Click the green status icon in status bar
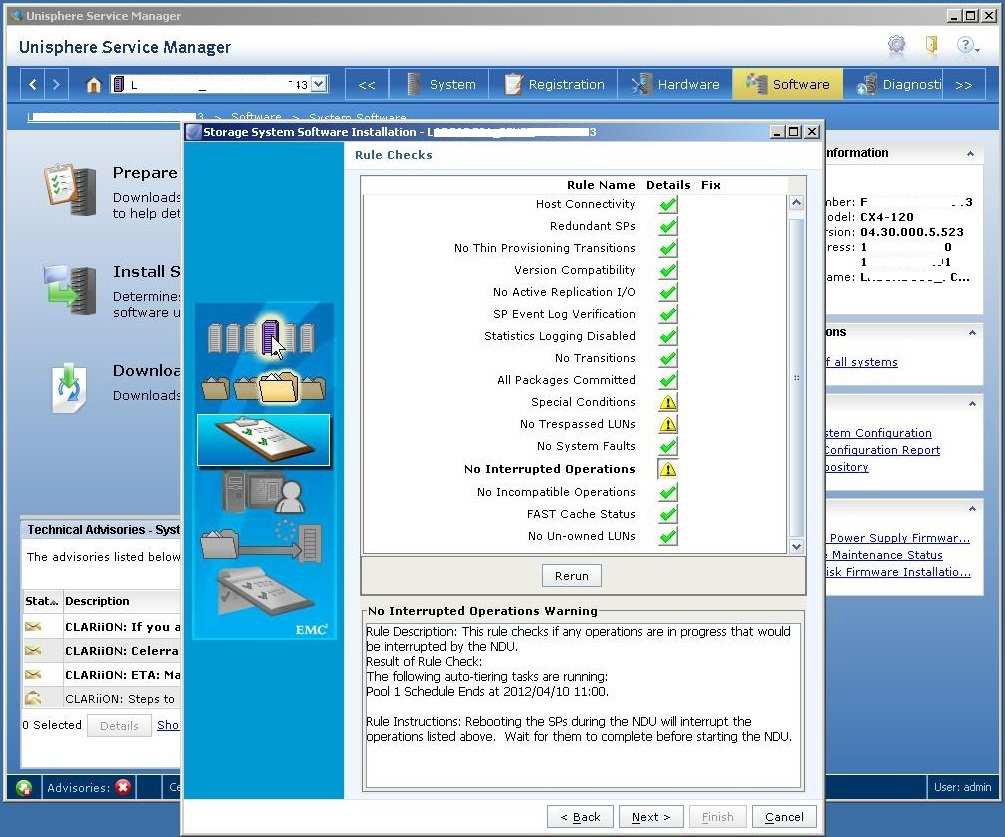This screenshot has width=1005, height=837. tap(24, 788)
